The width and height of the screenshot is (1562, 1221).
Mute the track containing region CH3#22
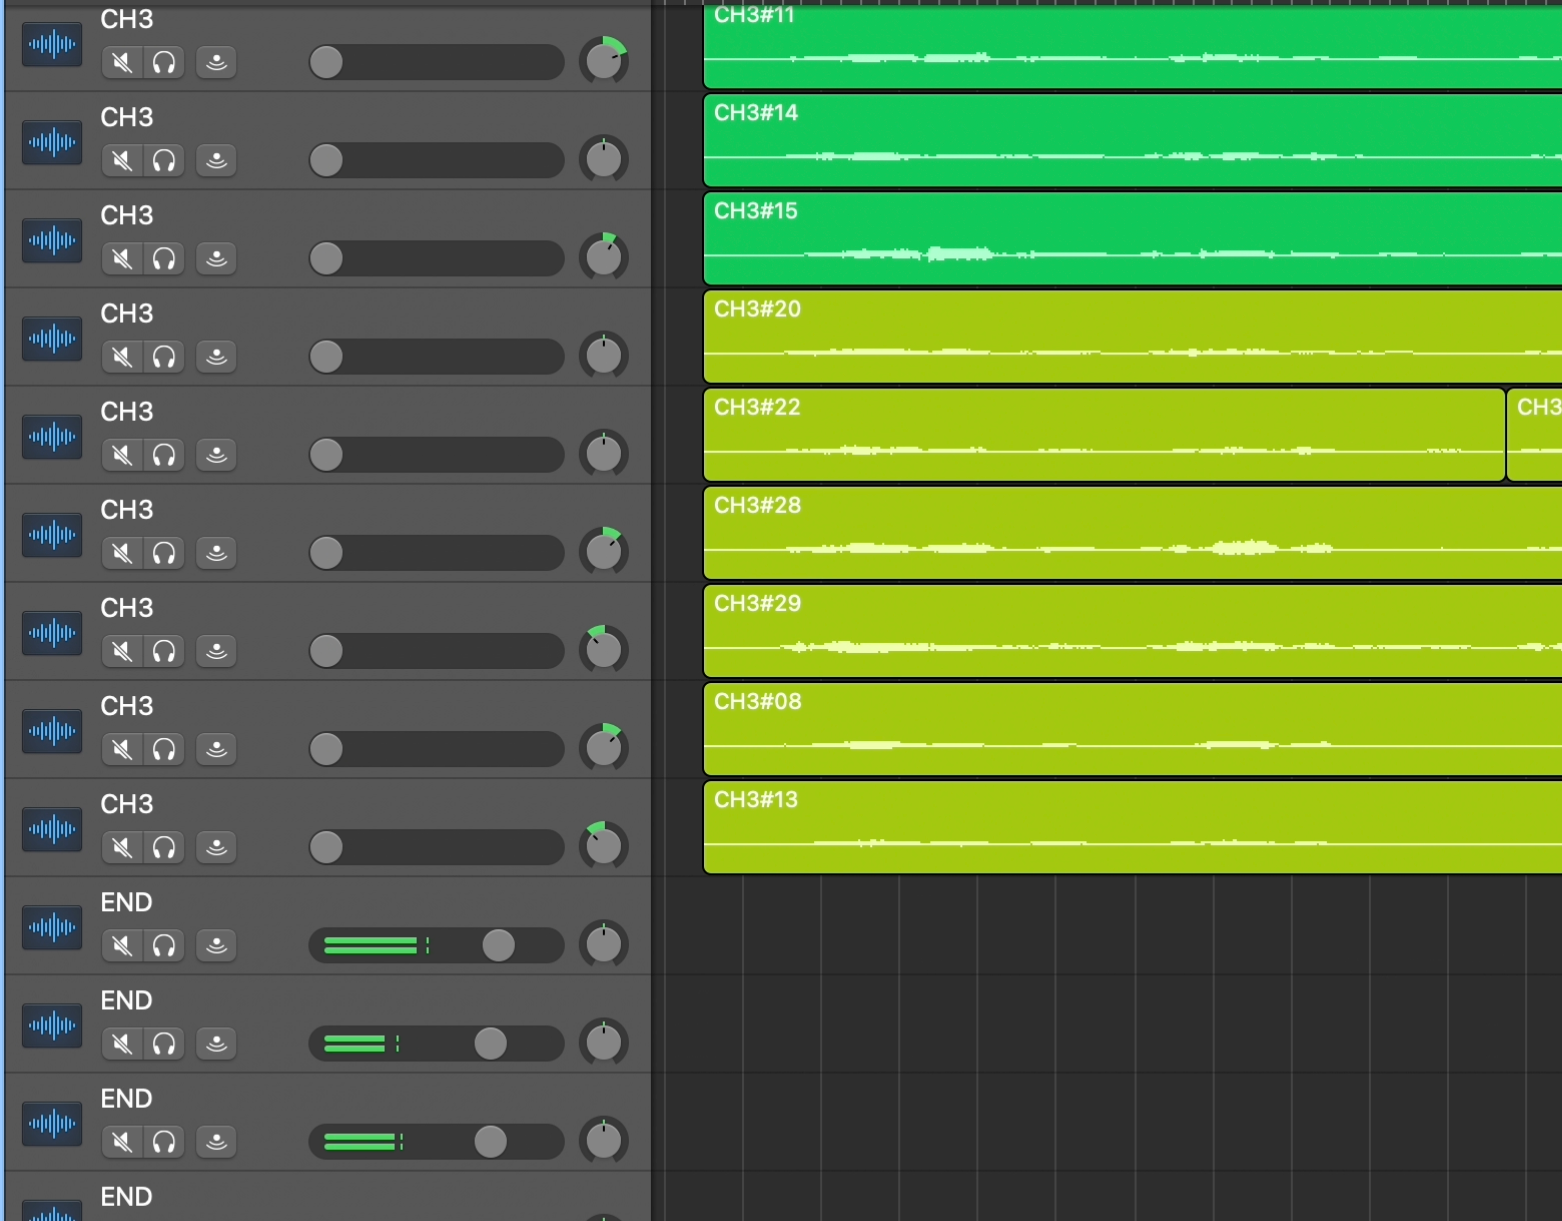pos(122,455)
